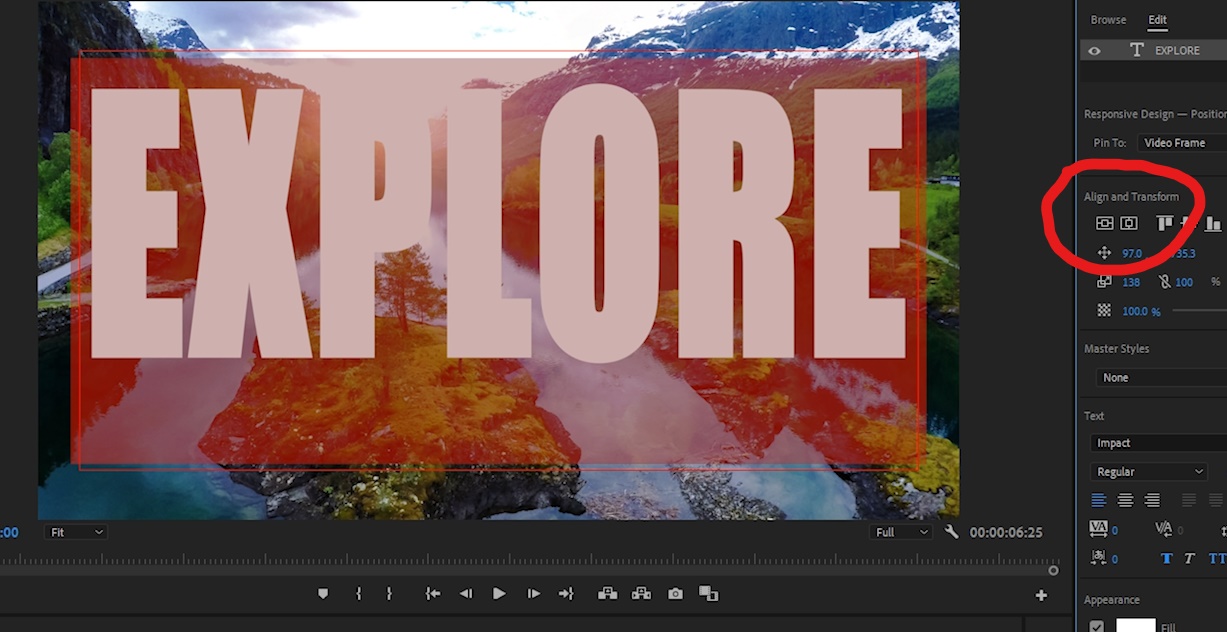Open the Impact font dropdown
Screen dimensions: 1227x632
(x=1158, y=443)
